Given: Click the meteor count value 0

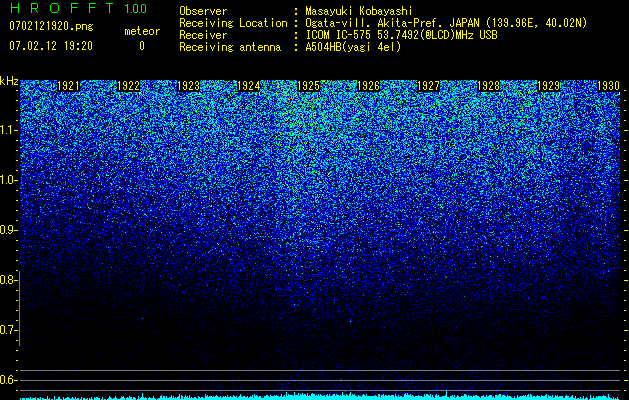Looking at the screenshot, I should pos(142,46).
